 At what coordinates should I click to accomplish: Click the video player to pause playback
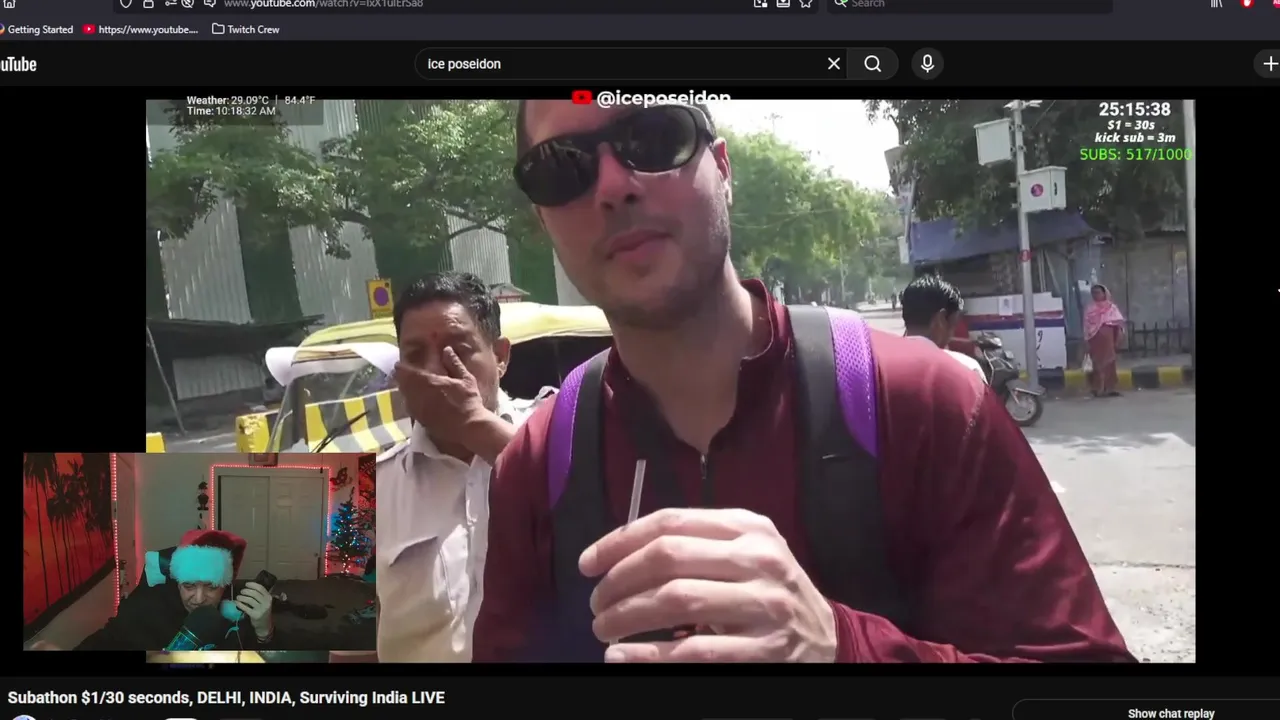tap(670, 380)
